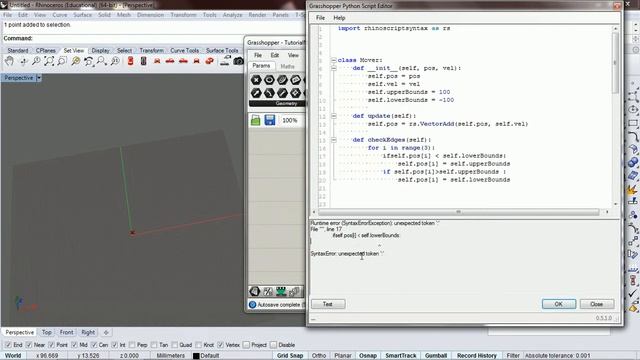
Task: Enable the Perp osnap checkbox
Action: tap(132, 345)
